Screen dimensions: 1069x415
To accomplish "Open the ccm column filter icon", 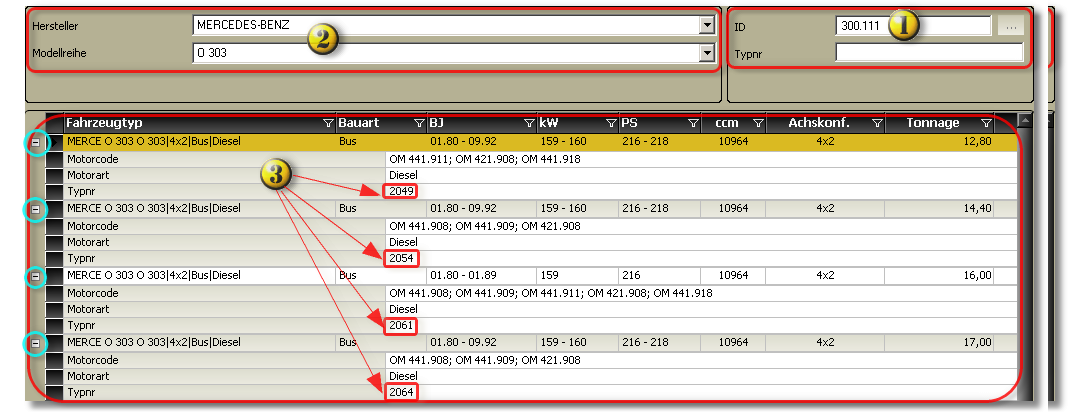I will point(757,123).
